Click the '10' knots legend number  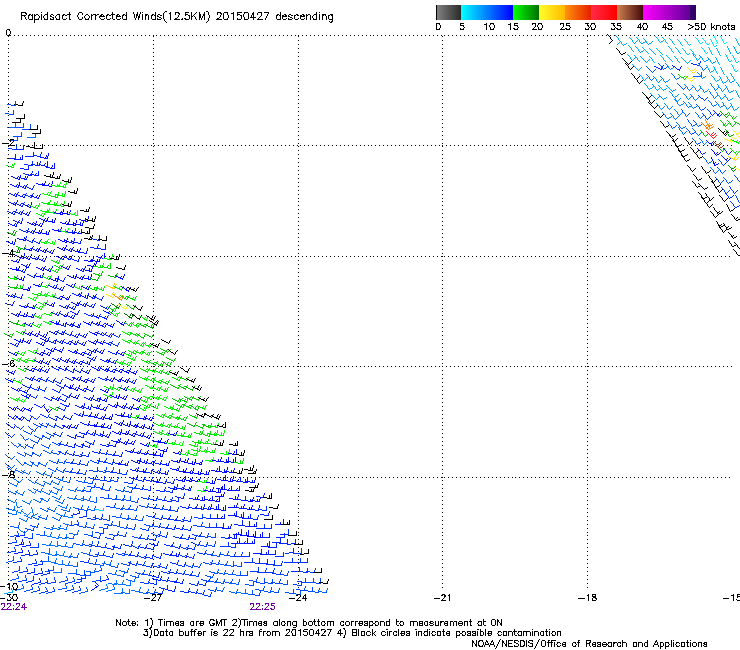pyautogui.click(x=489, y=27)
